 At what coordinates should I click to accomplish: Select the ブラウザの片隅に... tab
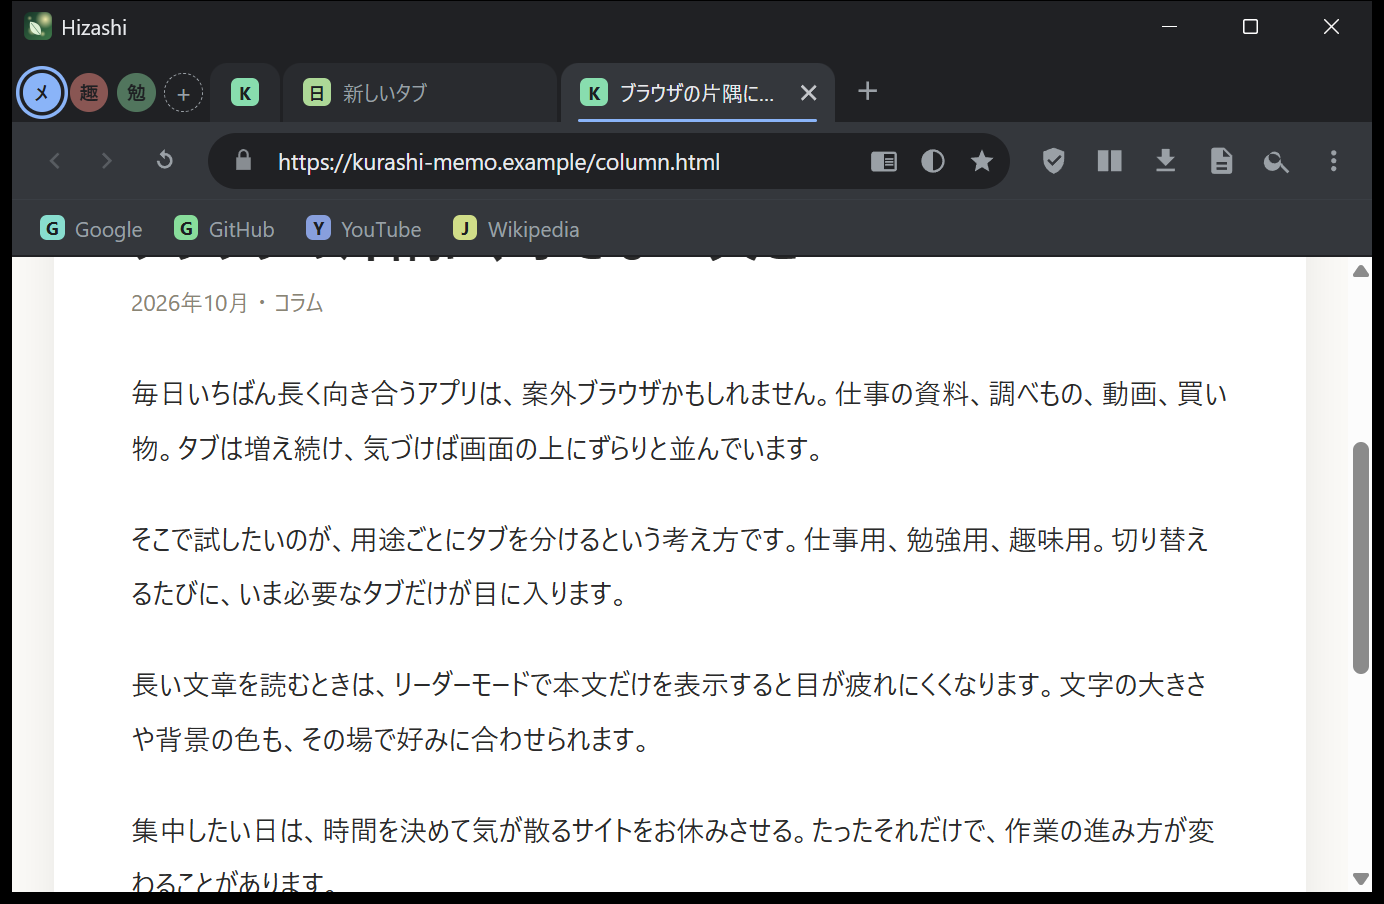pos(697,93)
